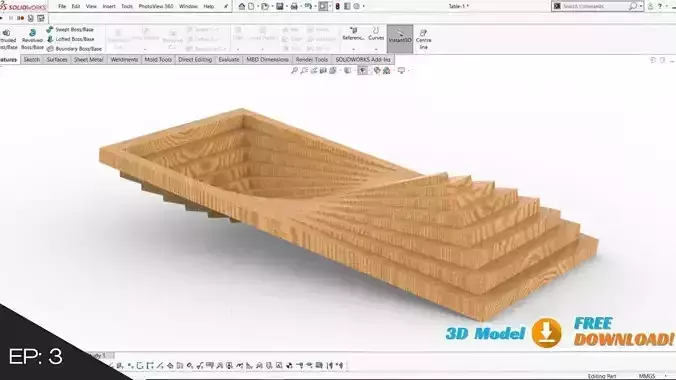Click the Extruded Boss/Base tool
The image size is (676, 380).
7,39
